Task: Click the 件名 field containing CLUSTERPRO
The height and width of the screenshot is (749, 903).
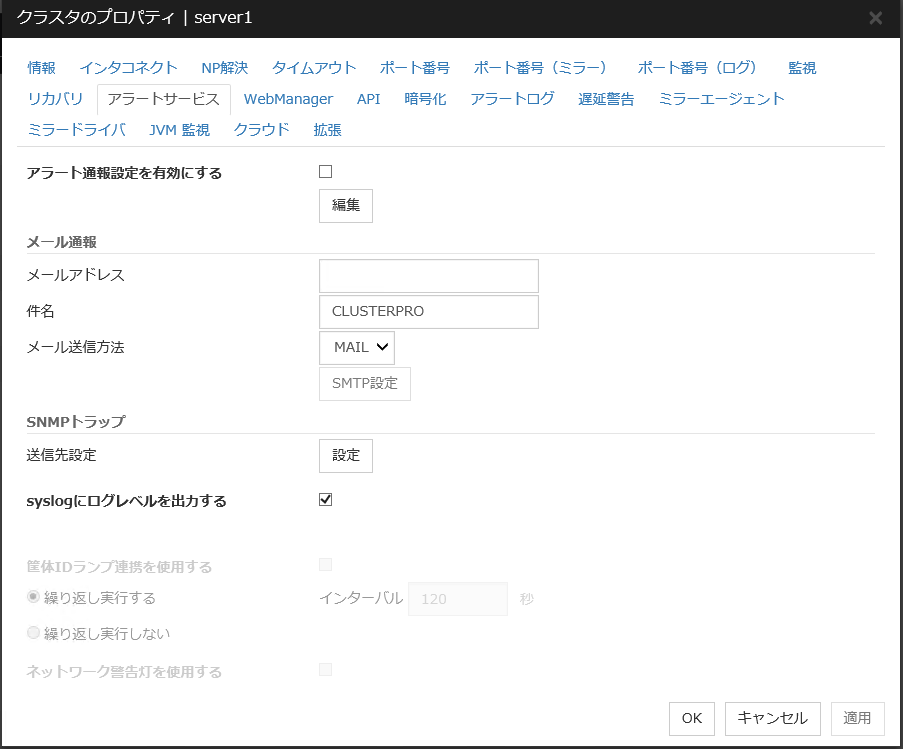Action: tap(428, 311)
